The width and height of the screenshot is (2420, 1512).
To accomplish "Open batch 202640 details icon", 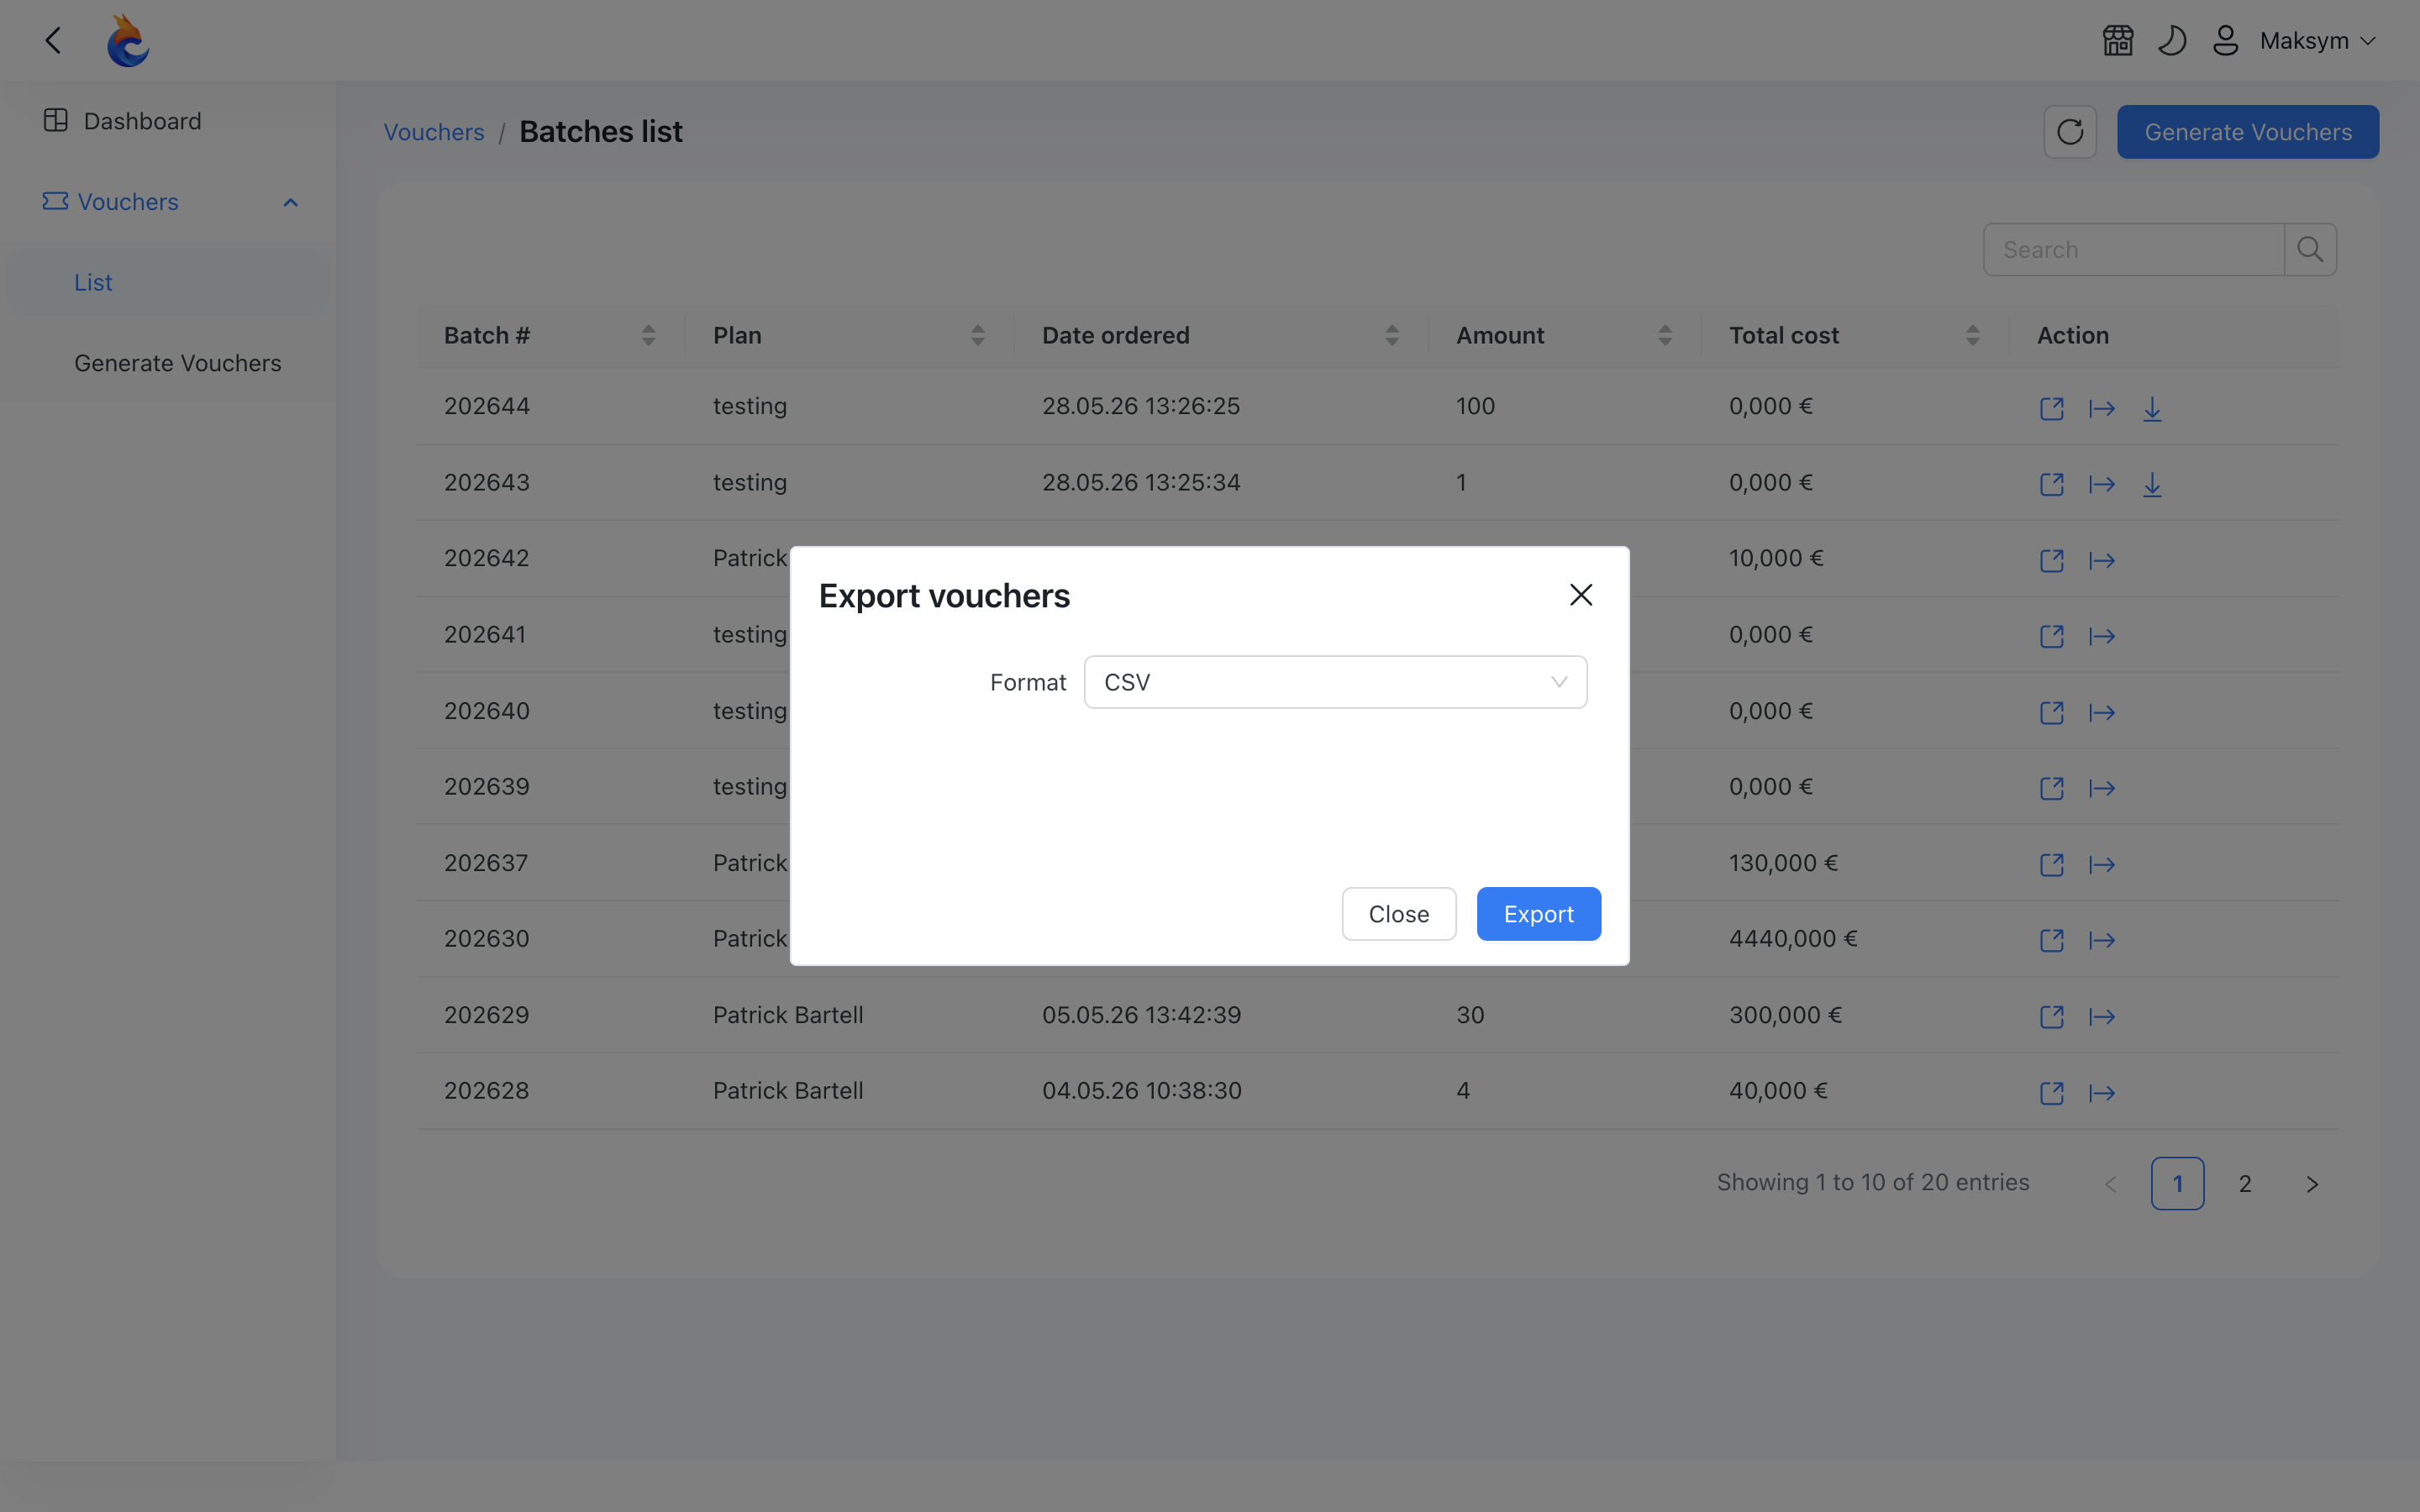I will point(2052,712).
